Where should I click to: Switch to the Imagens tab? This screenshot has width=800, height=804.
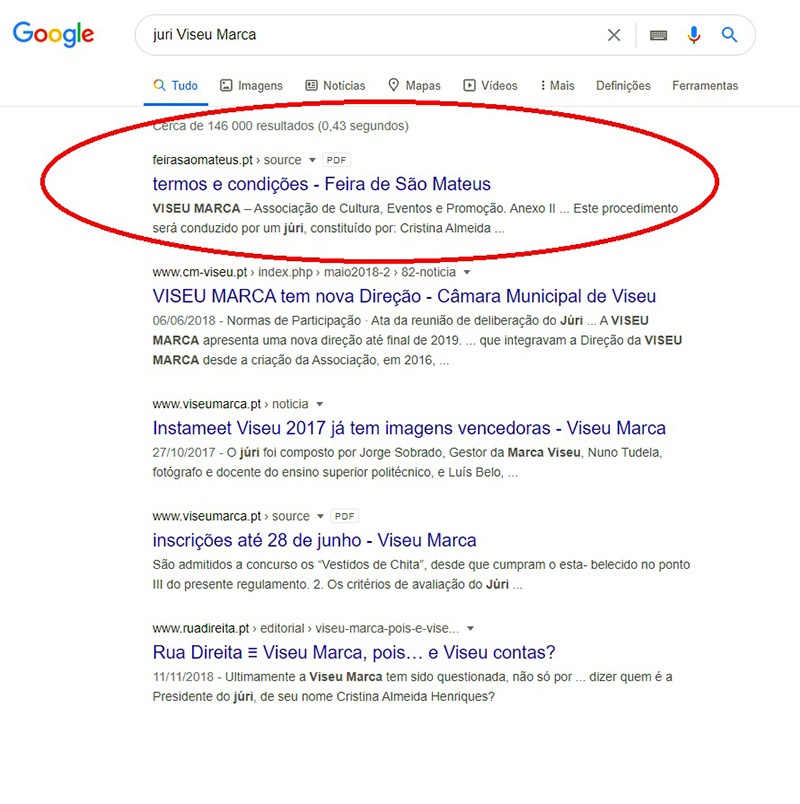click(251, 86)
